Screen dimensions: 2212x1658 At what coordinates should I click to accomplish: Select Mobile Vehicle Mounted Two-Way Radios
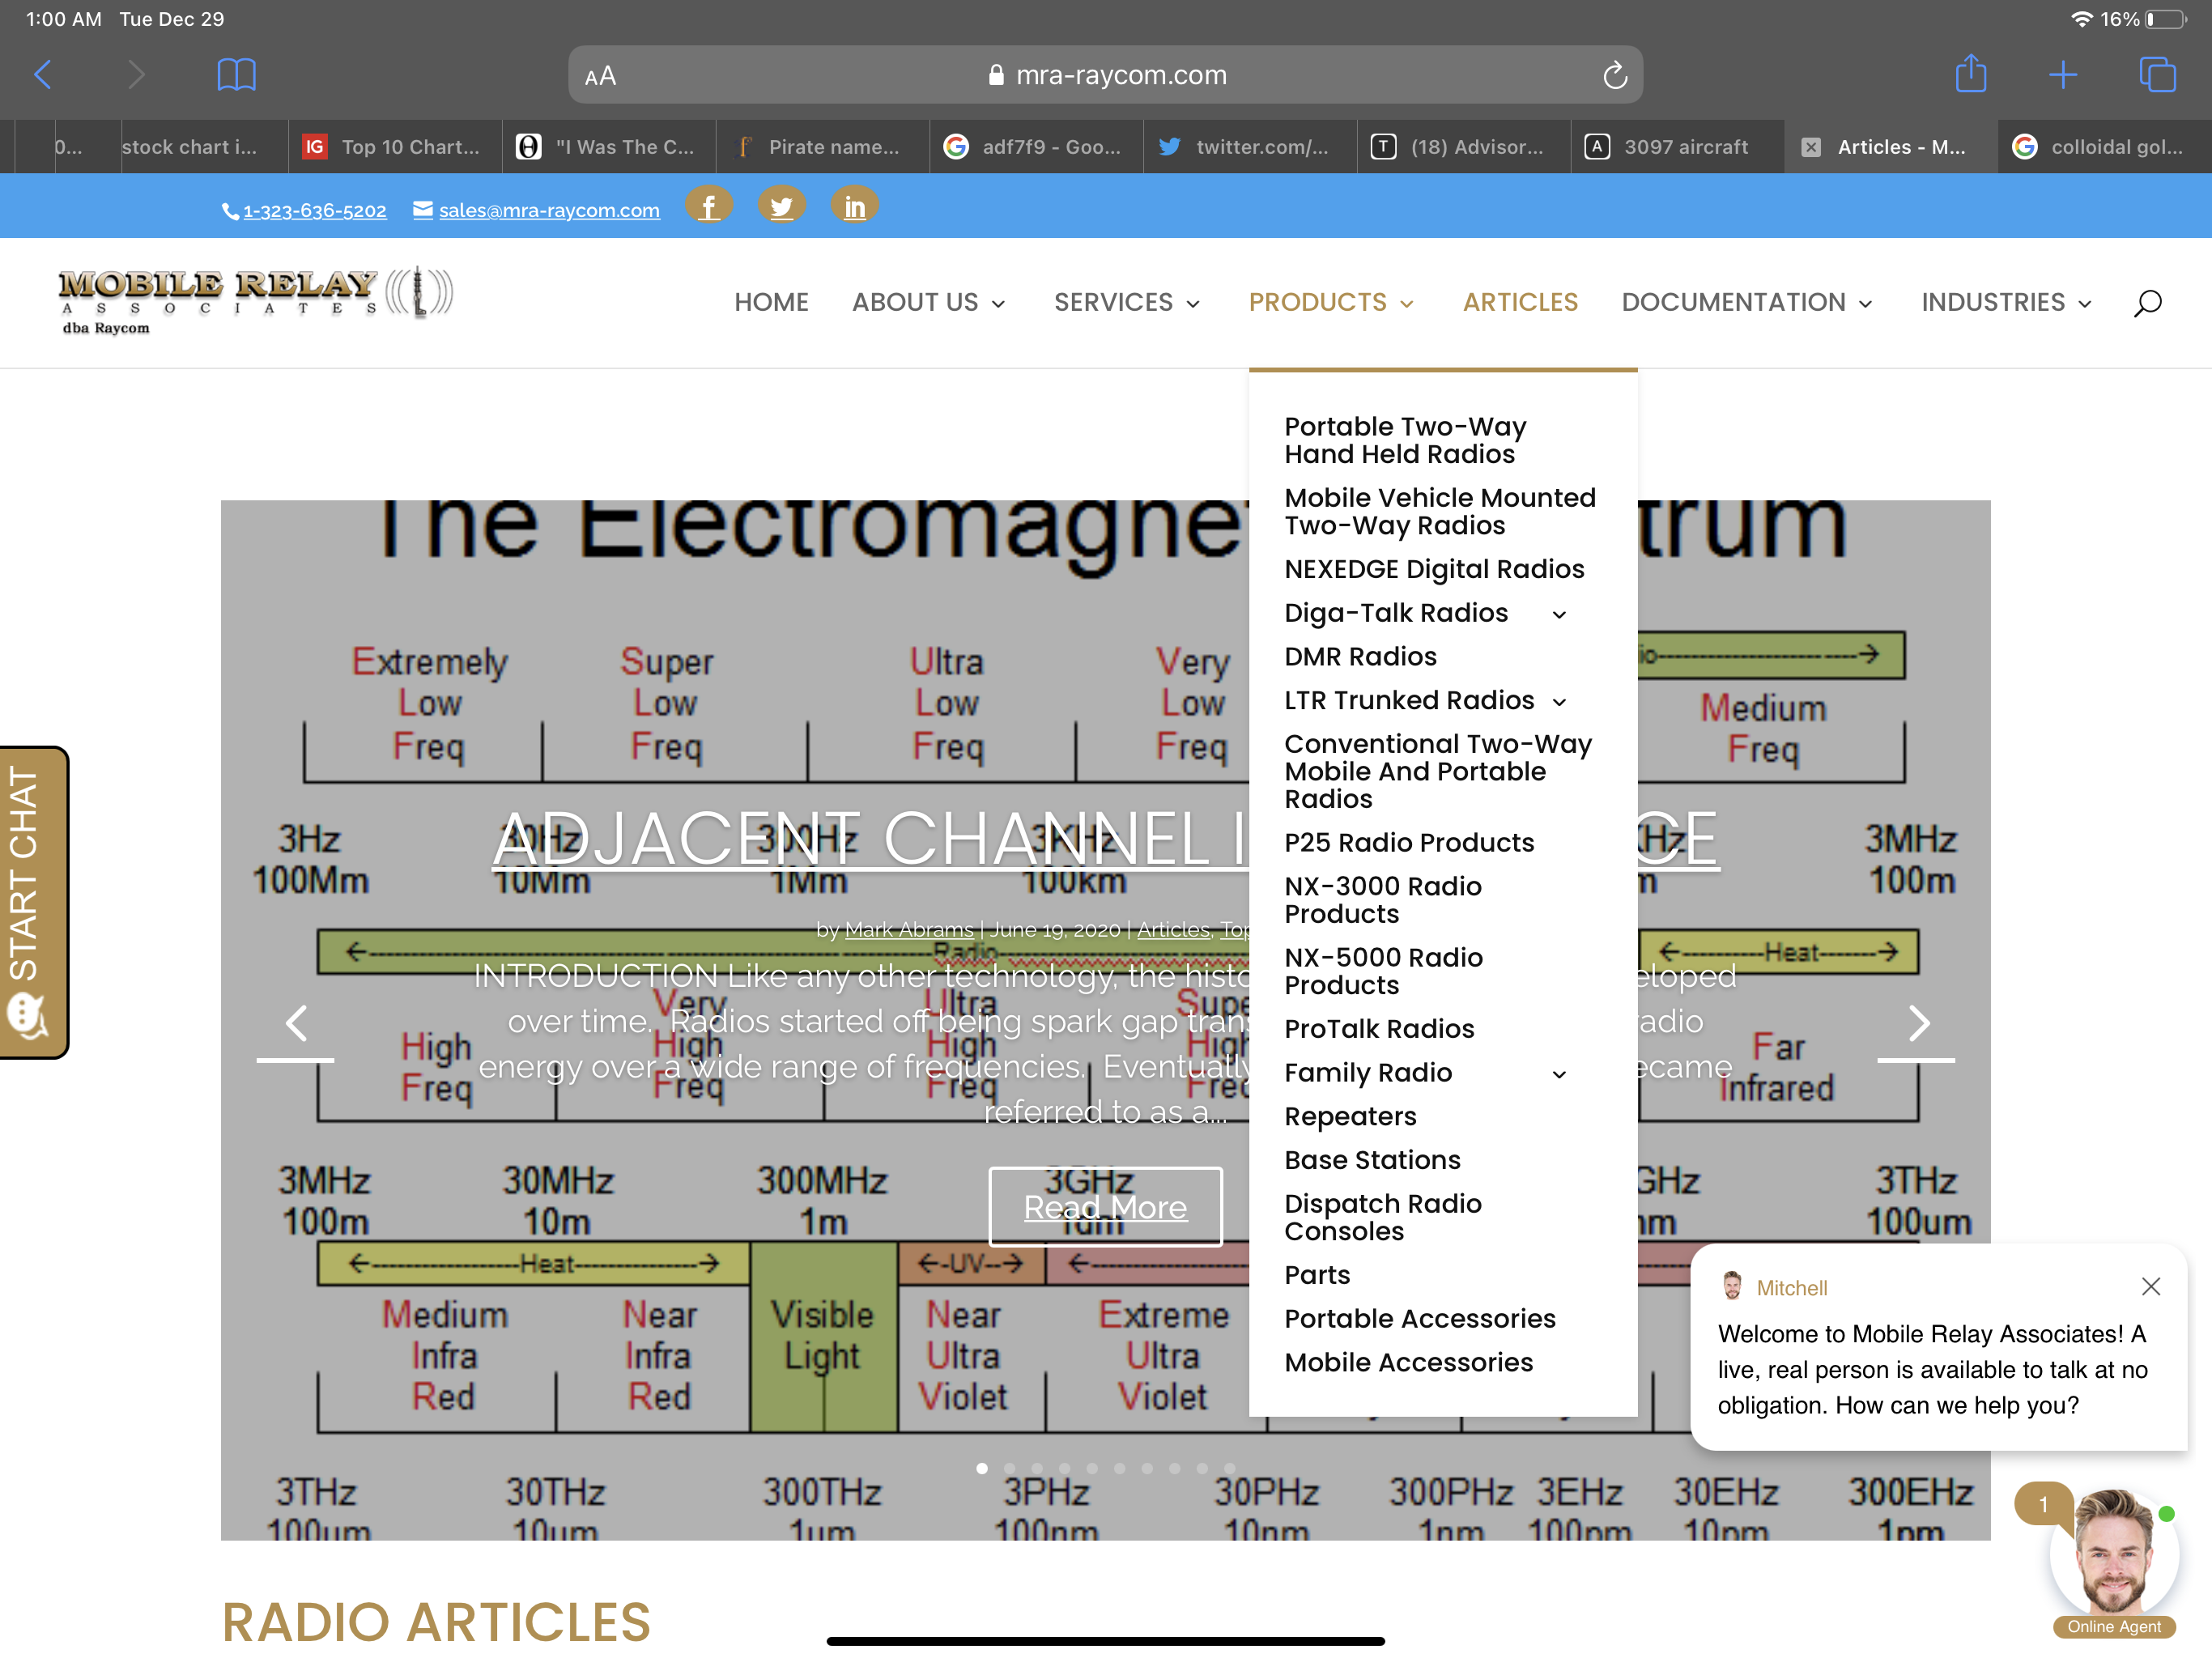[x=1440, y=511]
